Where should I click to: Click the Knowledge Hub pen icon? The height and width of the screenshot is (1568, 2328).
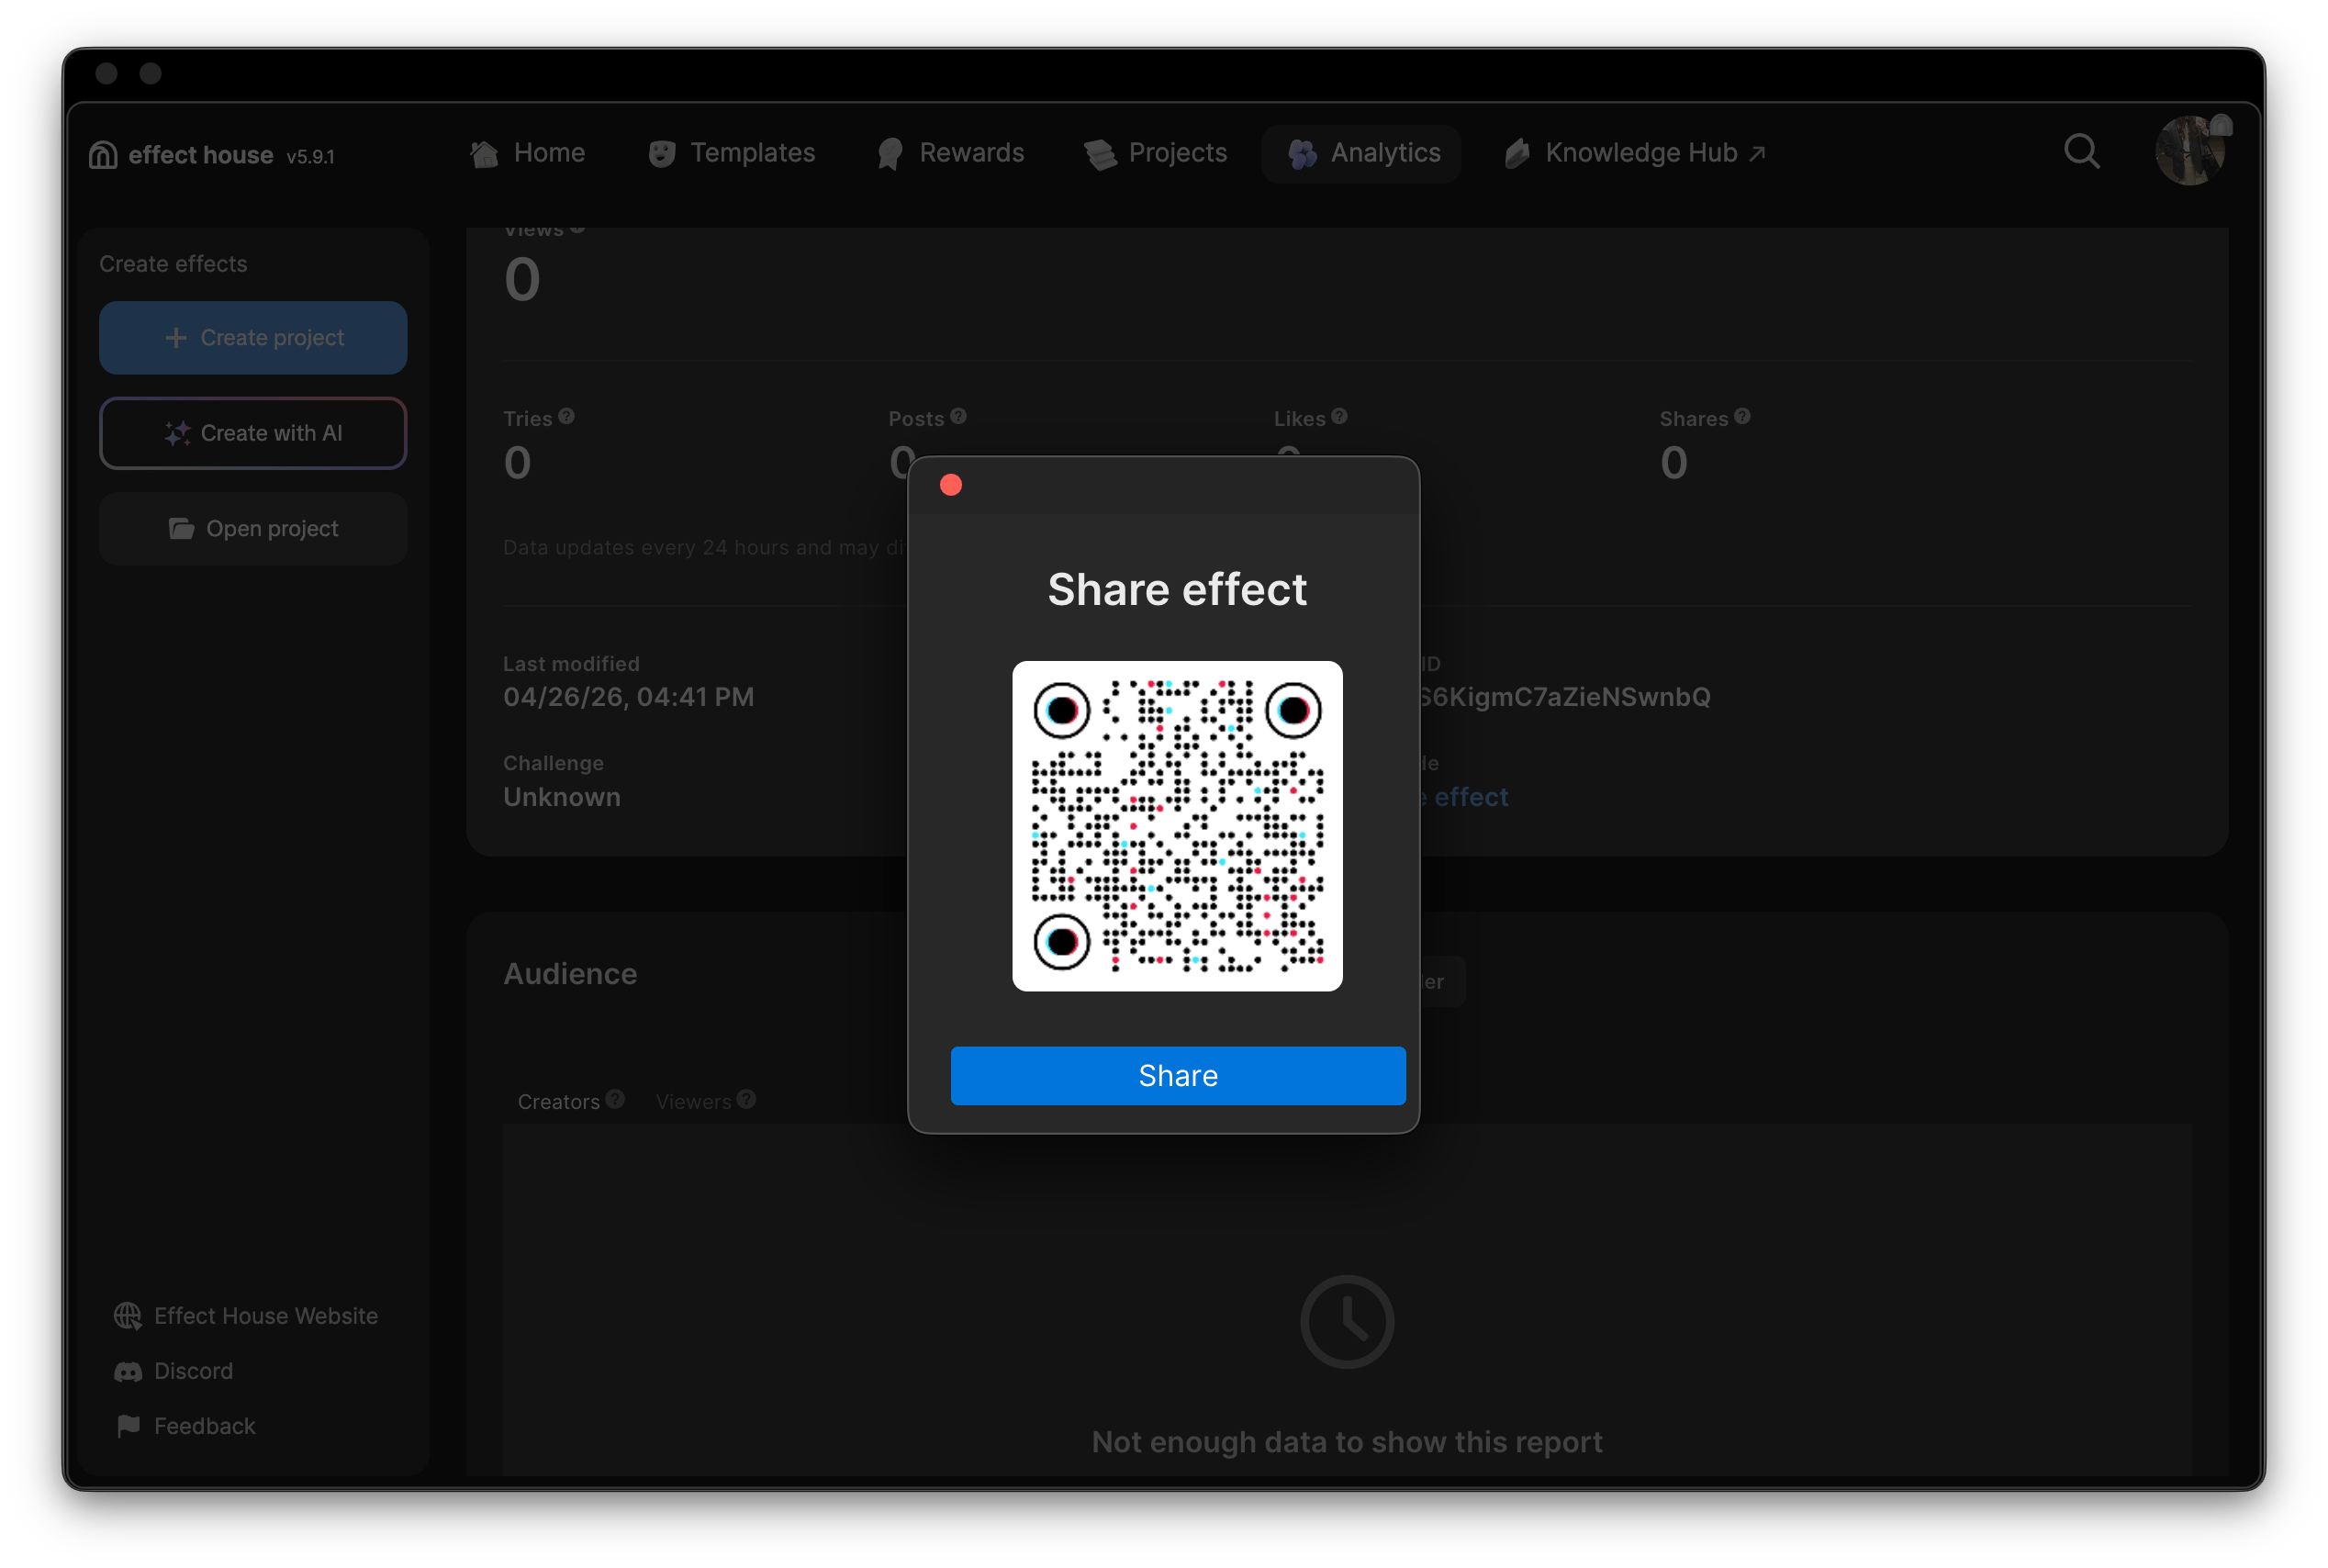pyautogui.click(x=1517, y=153)
